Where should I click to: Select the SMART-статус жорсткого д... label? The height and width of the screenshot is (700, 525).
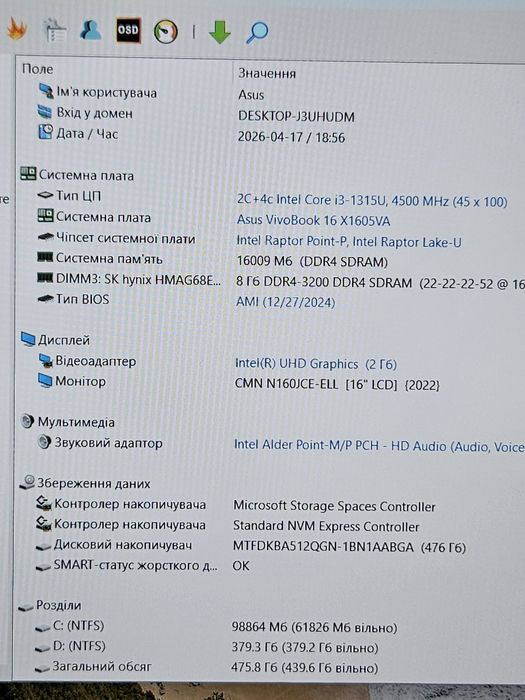135,565
